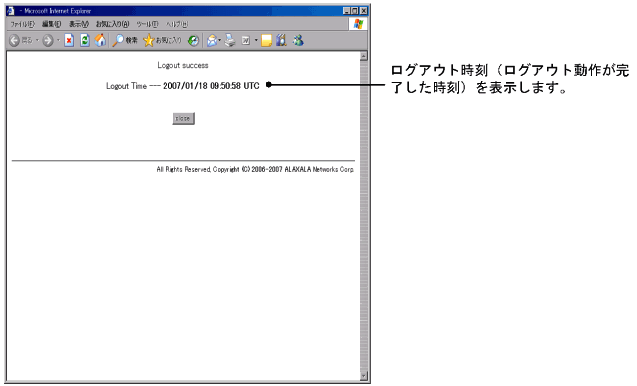The width and height of the screenshot is (637, 386).
Task: Close the Internet Explorer window
Action: (364, 11)
